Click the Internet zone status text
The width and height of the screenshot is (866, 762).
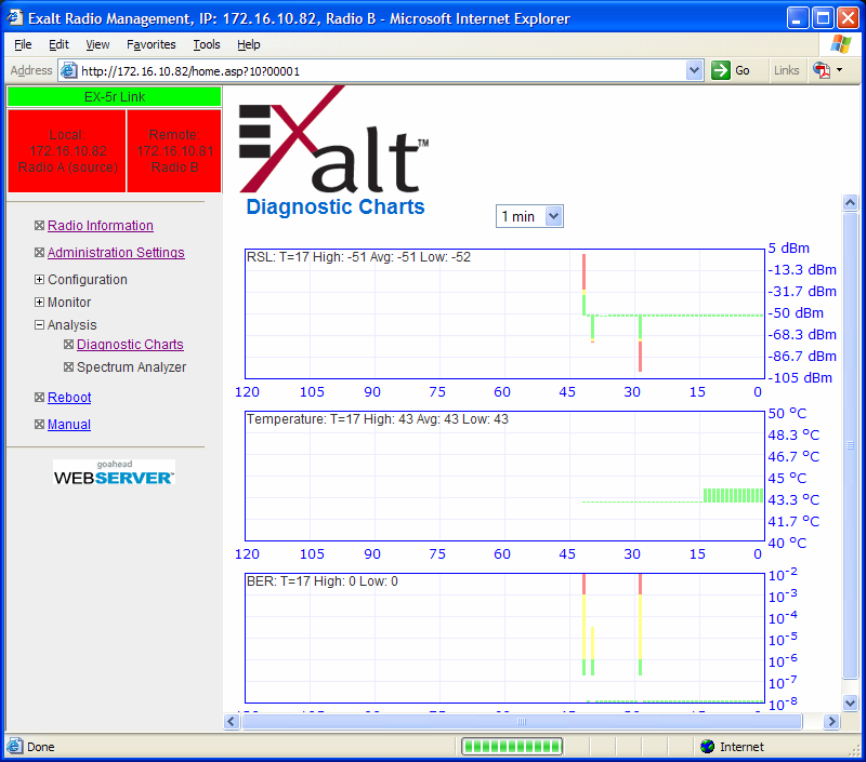(x=742, y=747)
